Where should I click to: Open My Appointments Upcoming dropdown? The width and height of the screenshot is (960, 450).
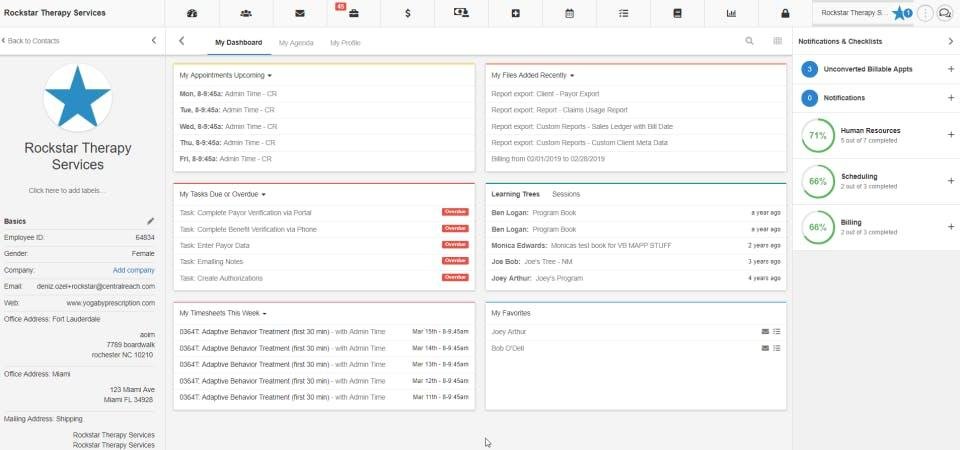226,75
